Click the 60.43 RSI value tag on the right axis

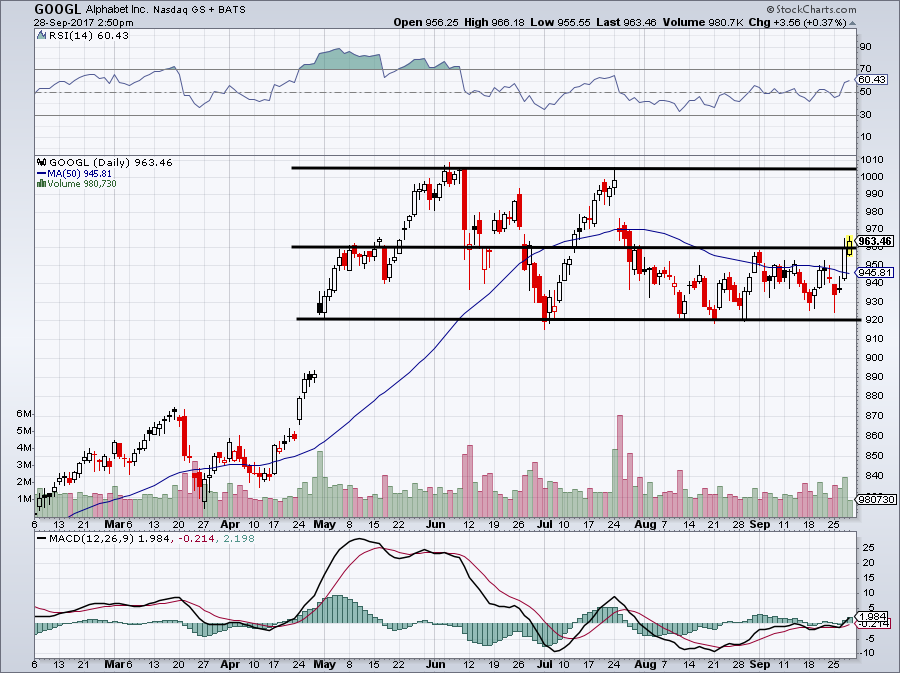click(x=872, y=80)
